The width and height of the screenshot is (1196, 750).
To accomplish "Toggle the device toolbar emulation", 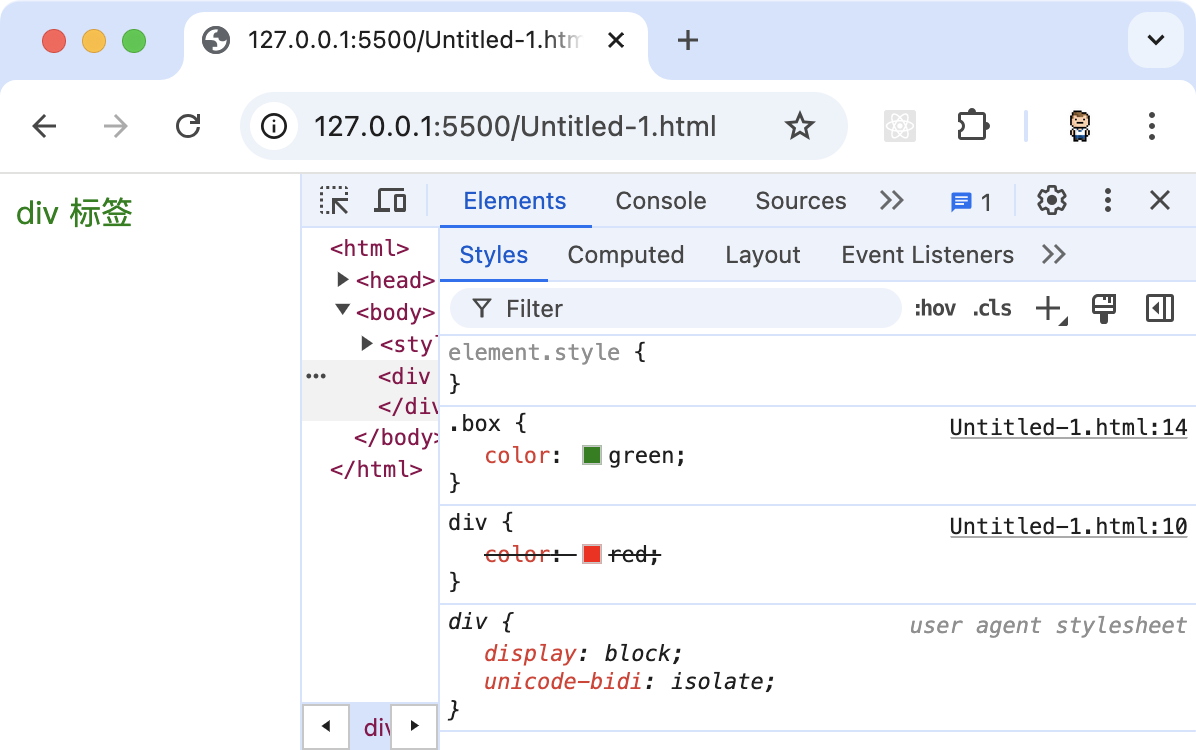I will pos(390,201).
